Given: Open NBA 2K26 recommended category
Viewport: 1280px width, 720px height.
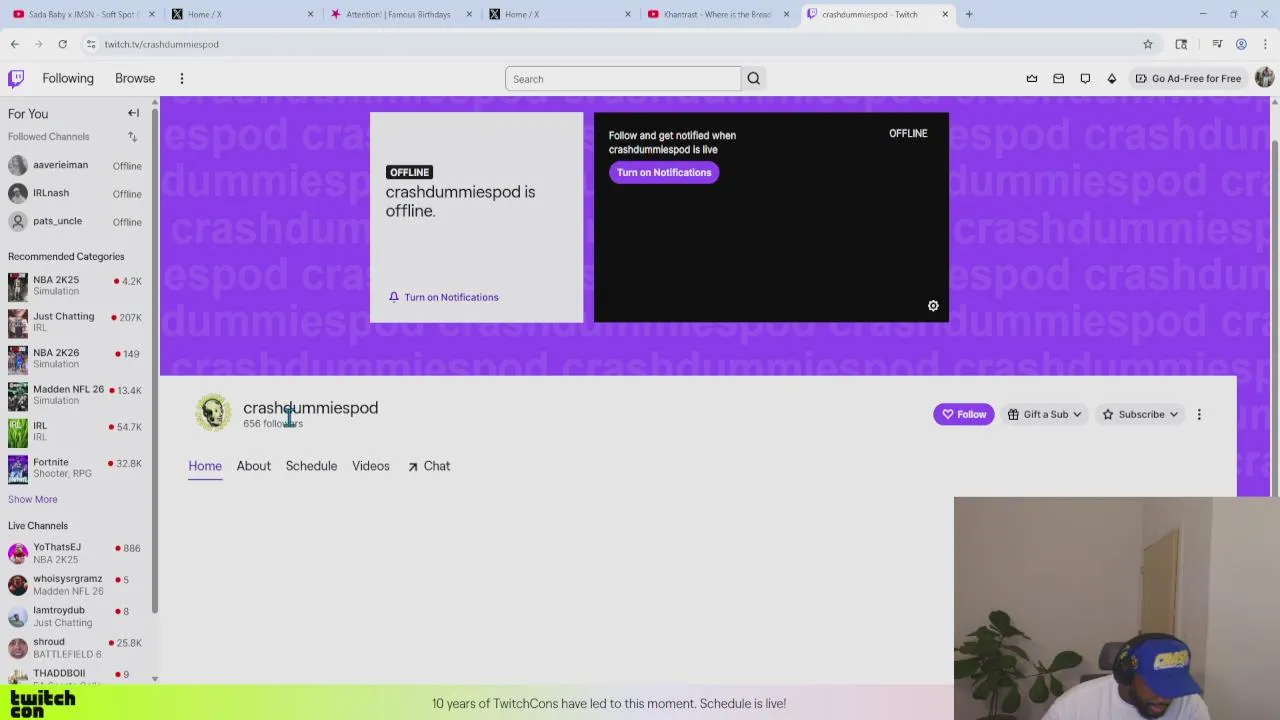Looking at the screenshot, I should (75, 358).
